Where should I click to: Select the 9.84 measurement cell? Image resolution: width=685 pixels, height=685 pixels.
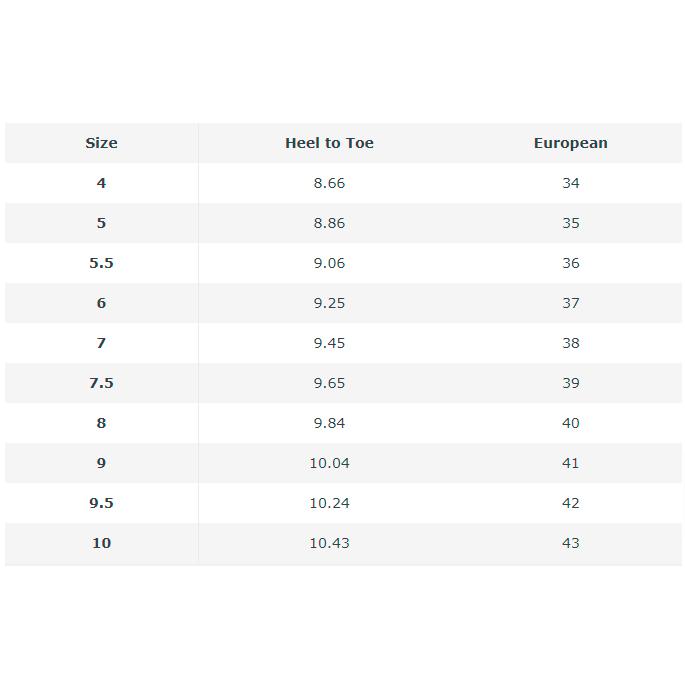(x=329, y=423)
